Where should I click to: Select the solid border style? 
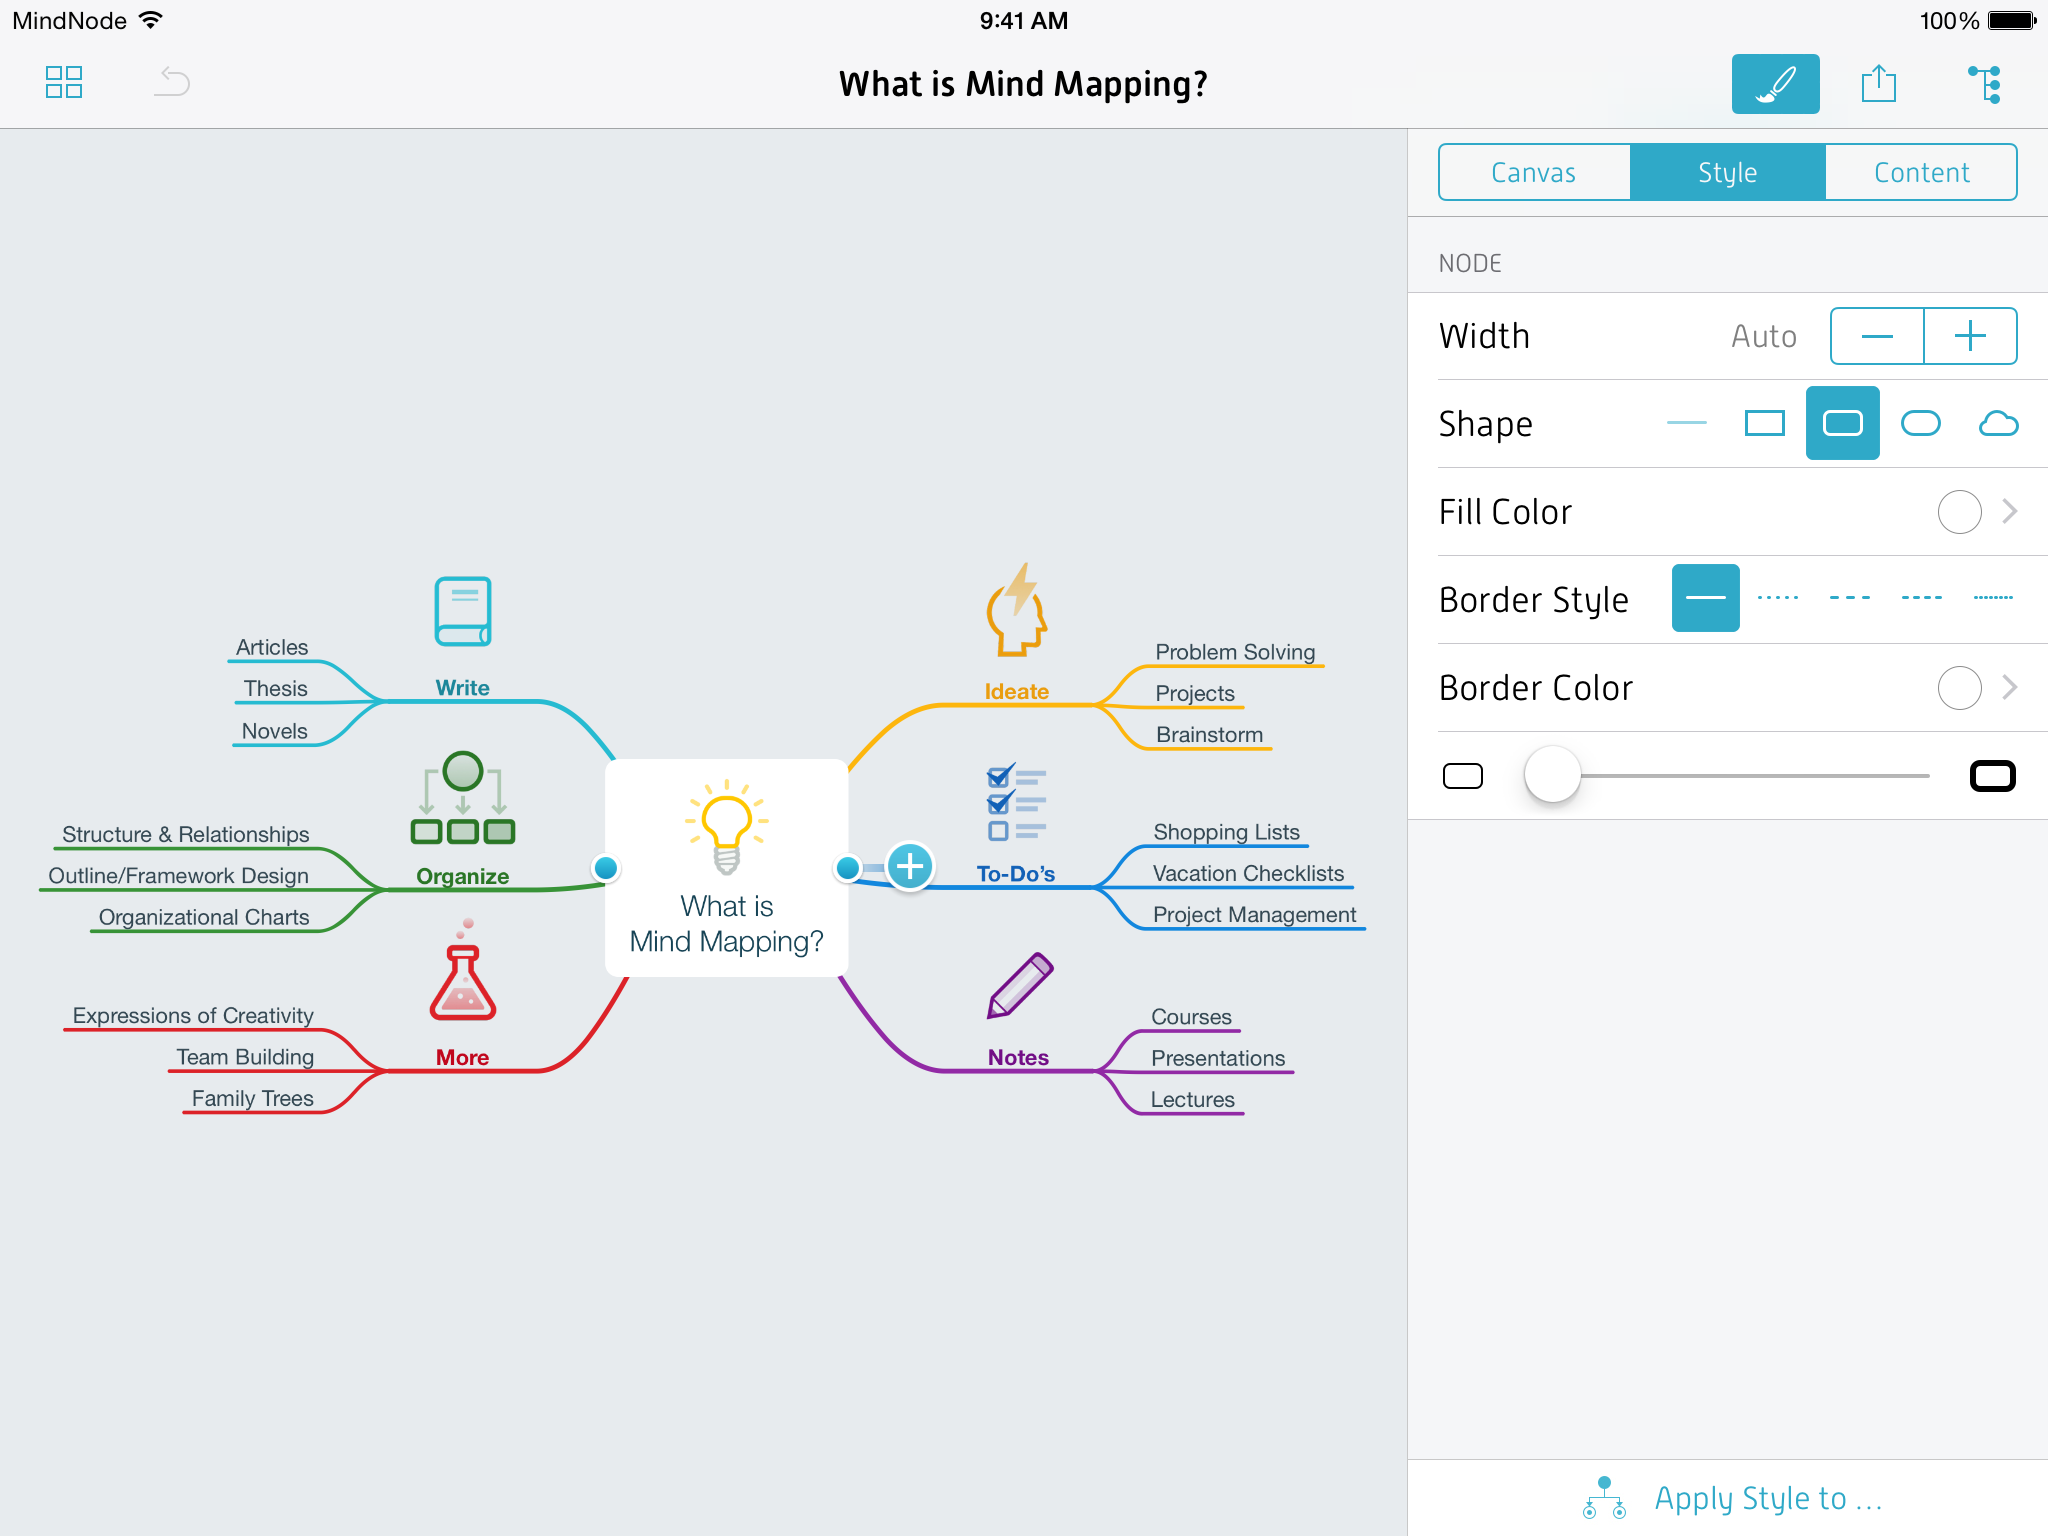pyautogui.click(x=1705, y=599)
